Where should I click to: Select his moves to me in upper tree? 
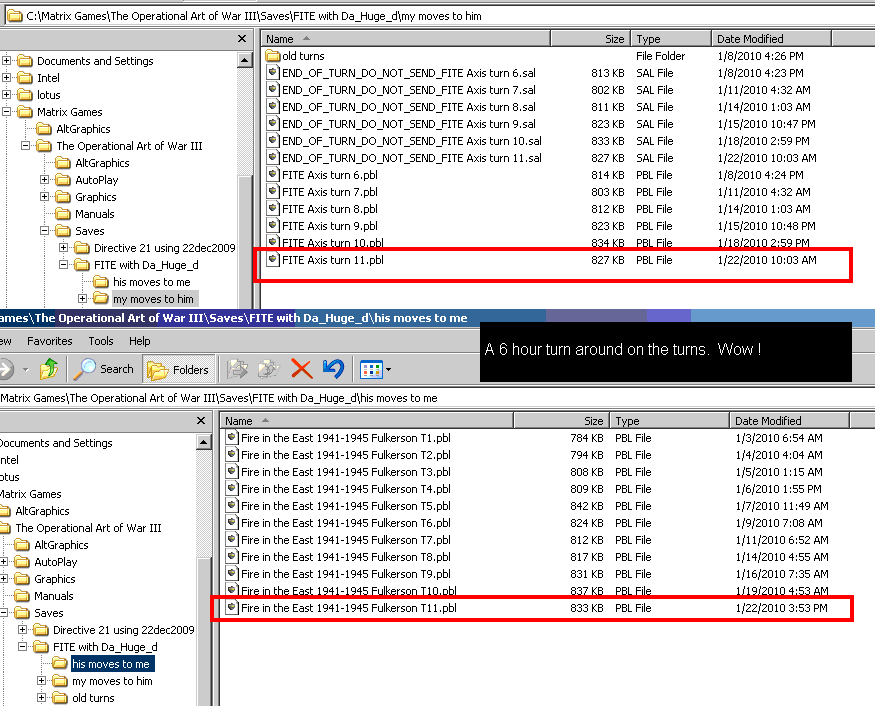pos(151,282)
